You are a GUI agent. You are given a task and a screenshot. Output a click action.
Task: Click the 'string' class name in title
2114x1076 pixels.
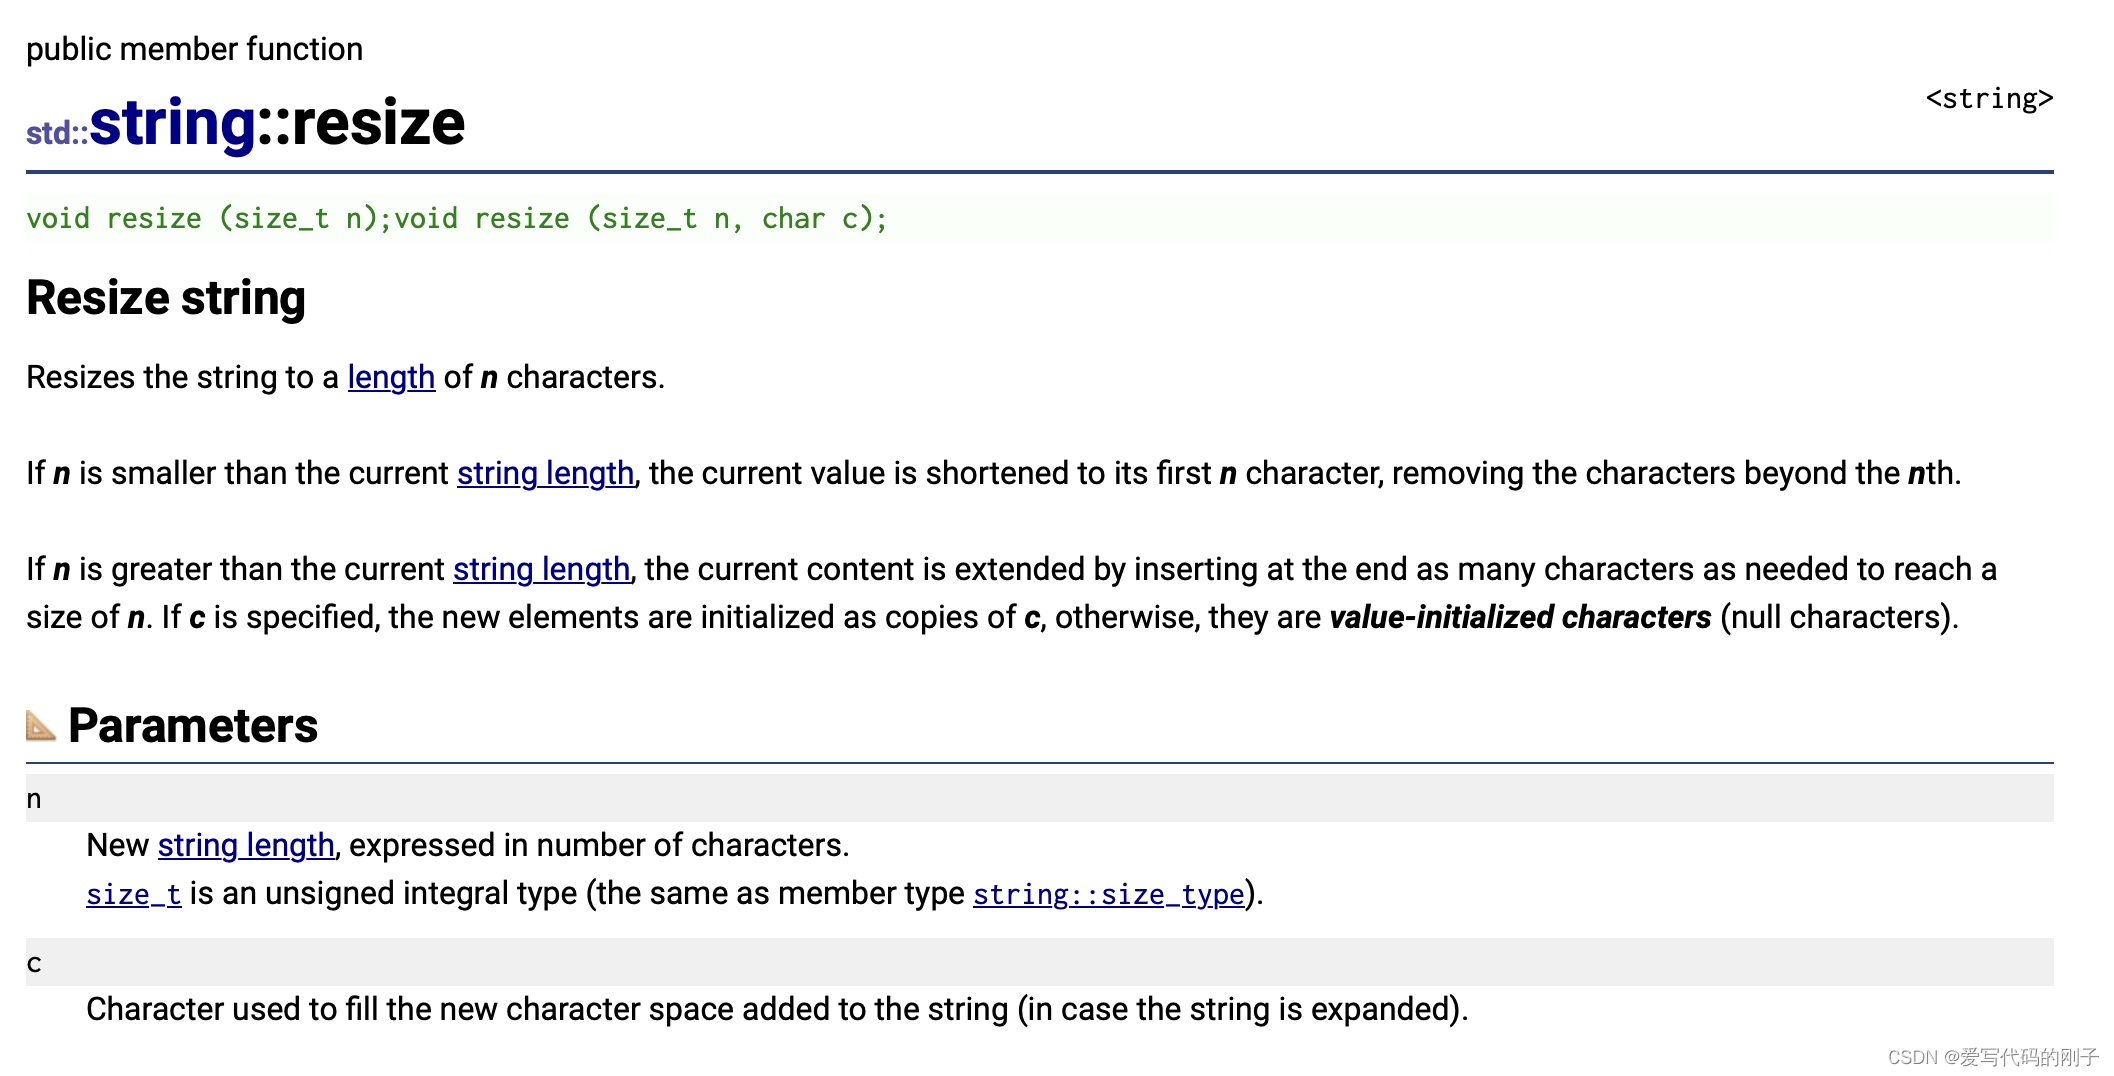point(173,123)
